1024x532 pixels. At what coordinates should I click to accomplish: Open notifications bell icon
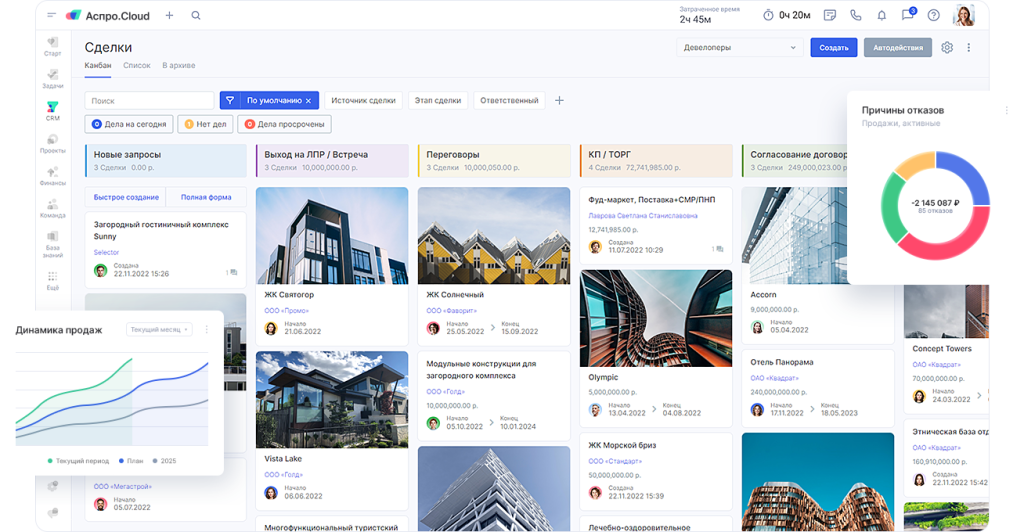[x=881, y=15]
